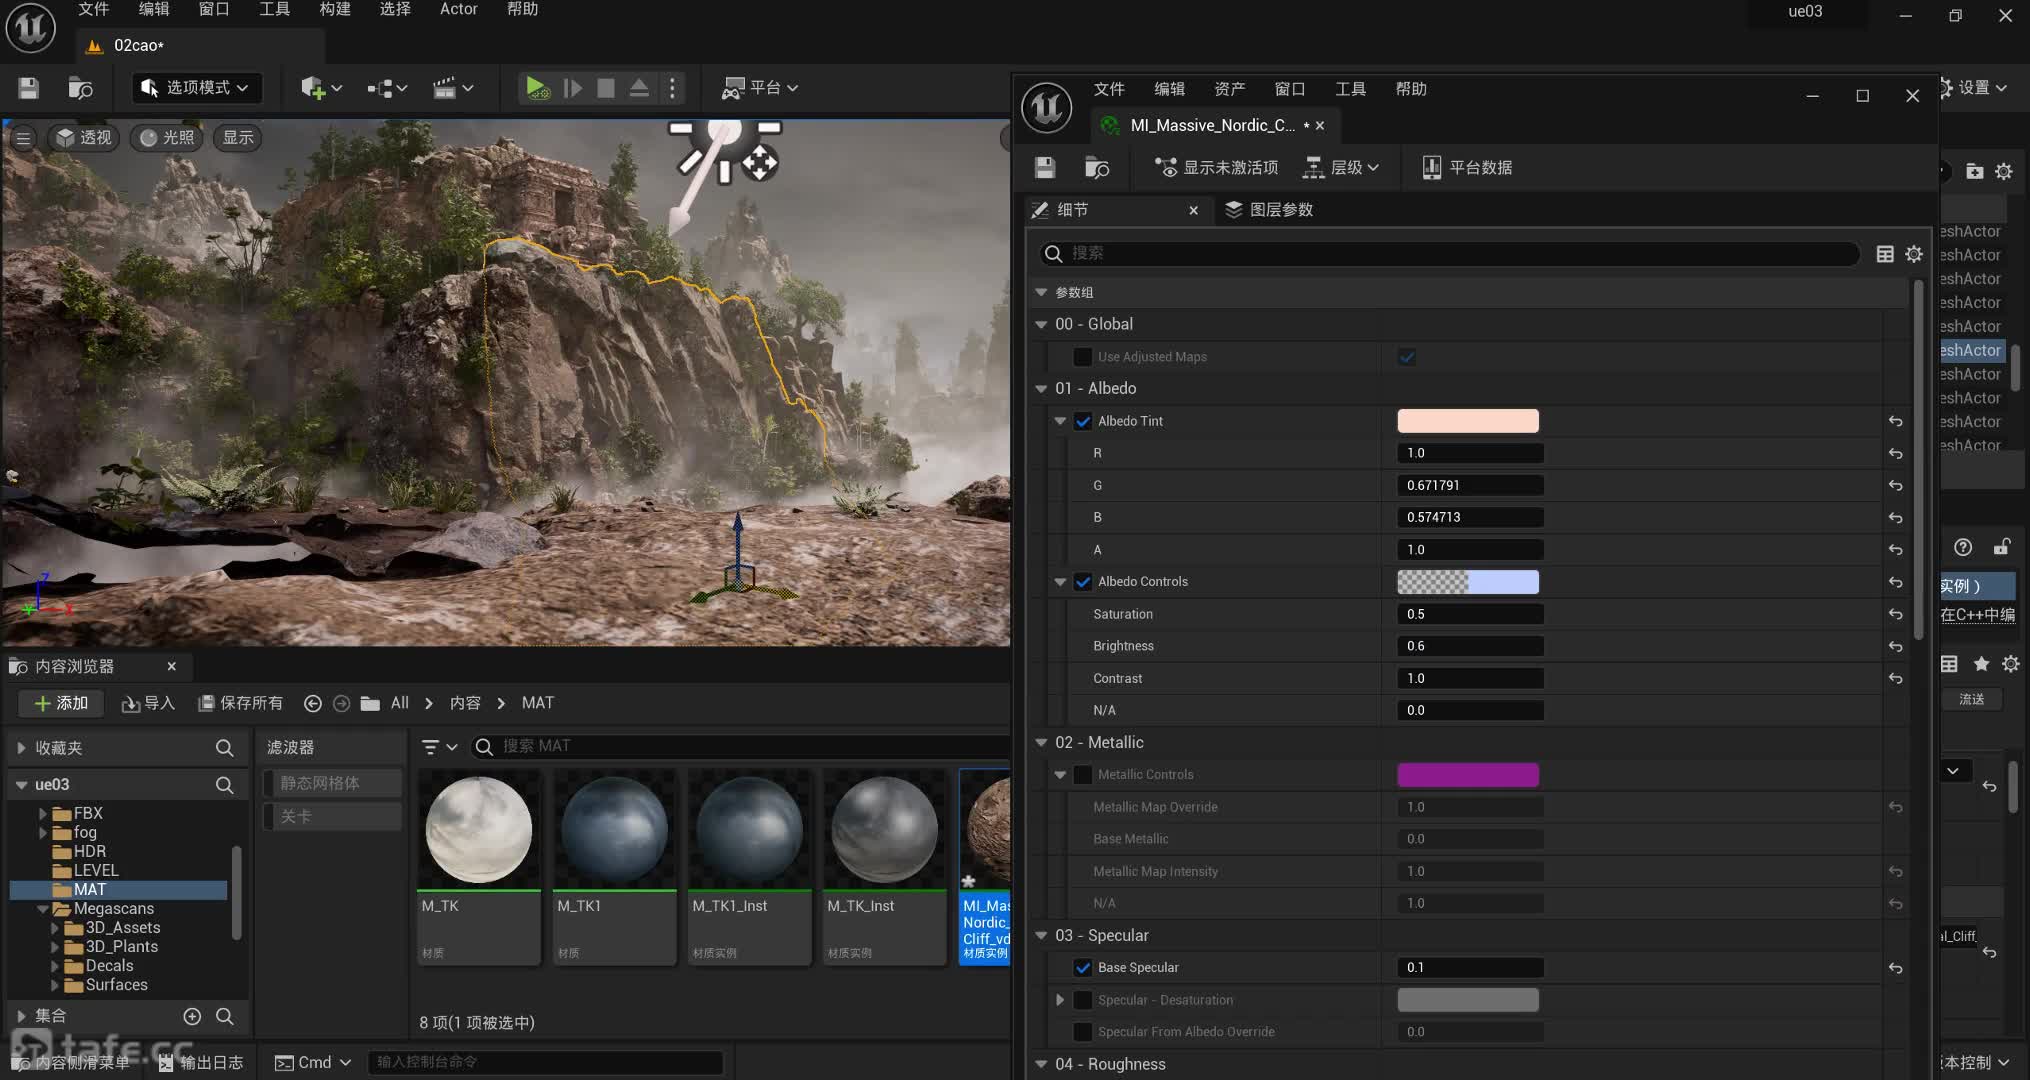Open the 层级 hierarchy dropdown
The image size is (2030, 1080).
1341,168
